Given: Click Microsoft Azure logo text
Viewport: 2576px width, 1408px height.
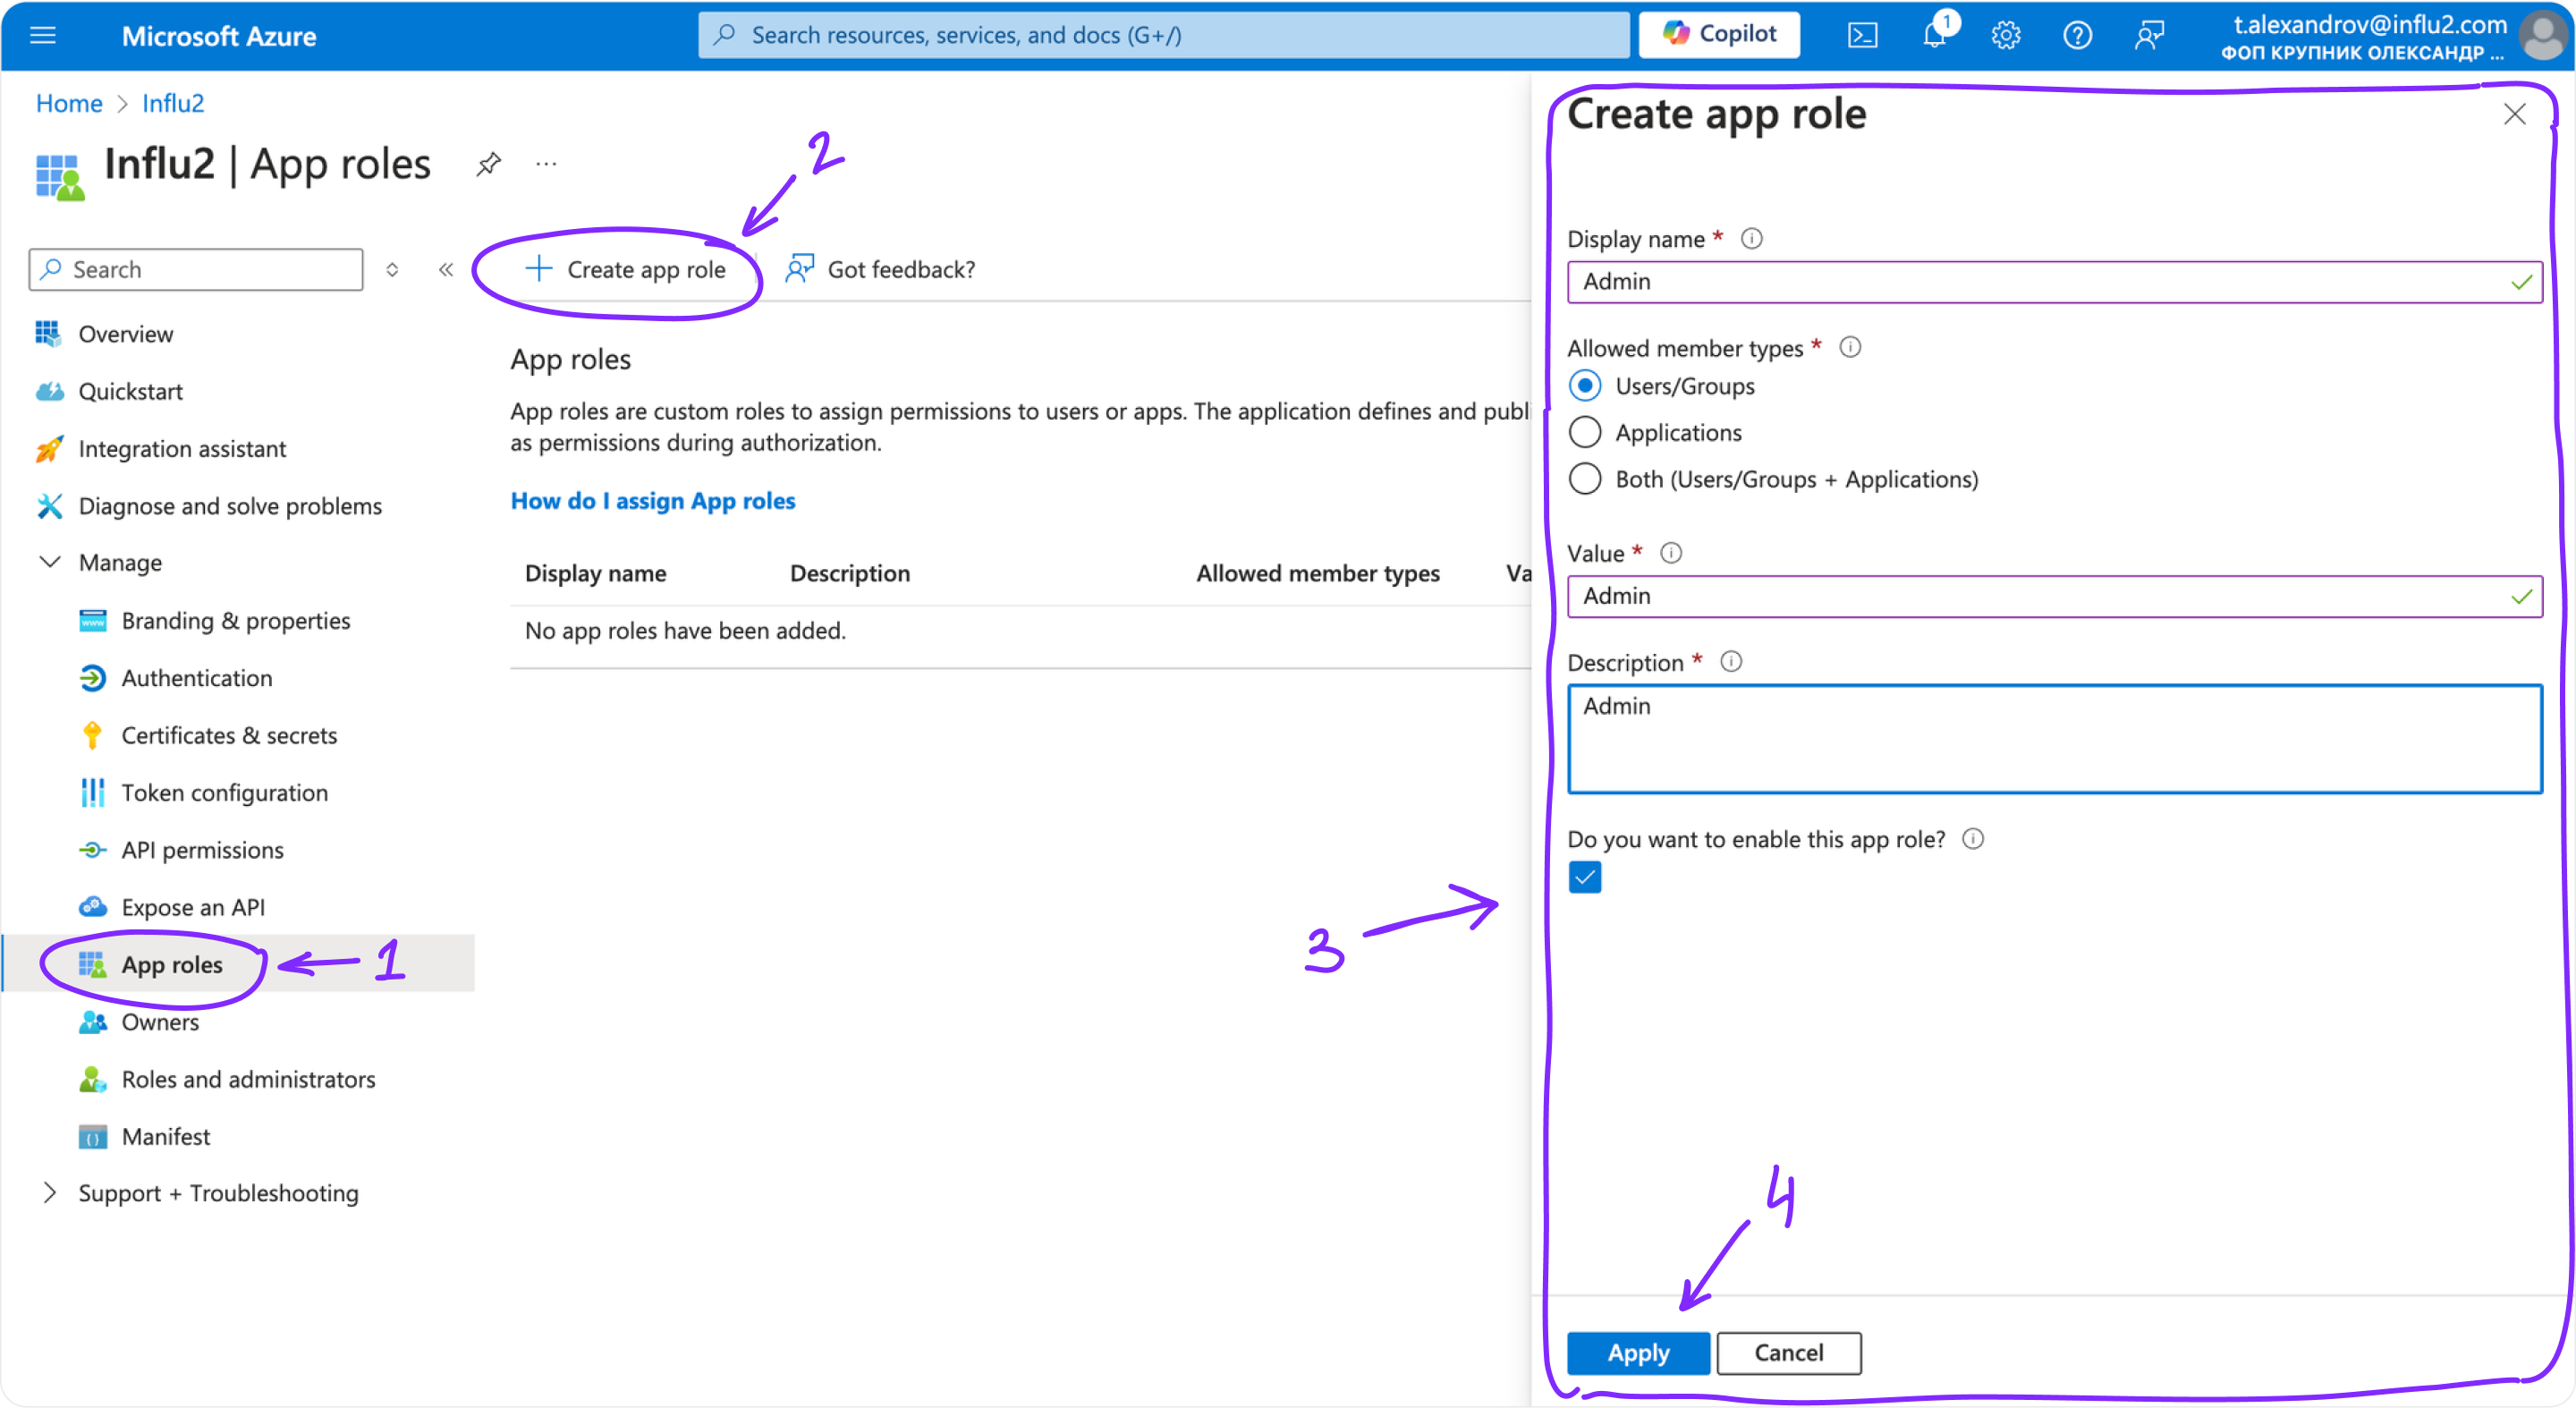Looking at the screenshot, I should (219, 36).
